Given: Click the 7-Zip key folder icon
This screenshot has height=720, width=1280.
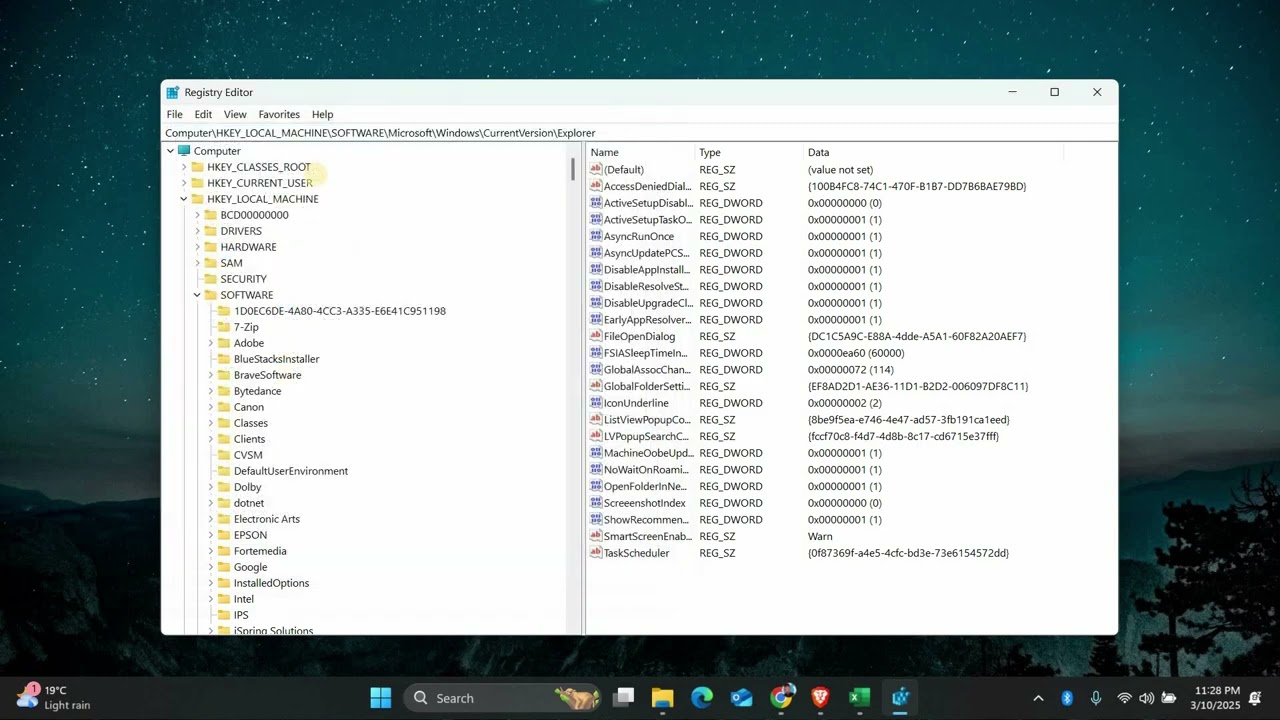Looking at the screenshot, I should coord(224,327).
